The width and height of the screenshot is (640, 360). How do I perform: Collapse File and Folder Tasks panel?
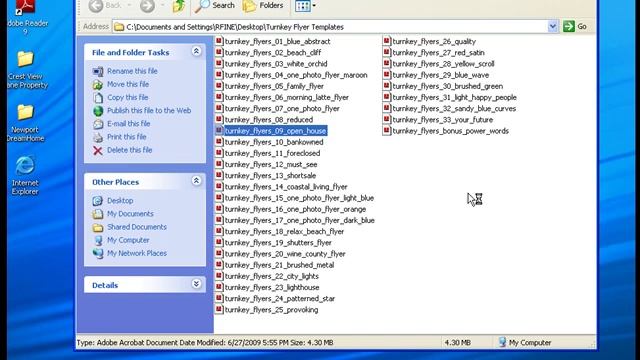196,51
